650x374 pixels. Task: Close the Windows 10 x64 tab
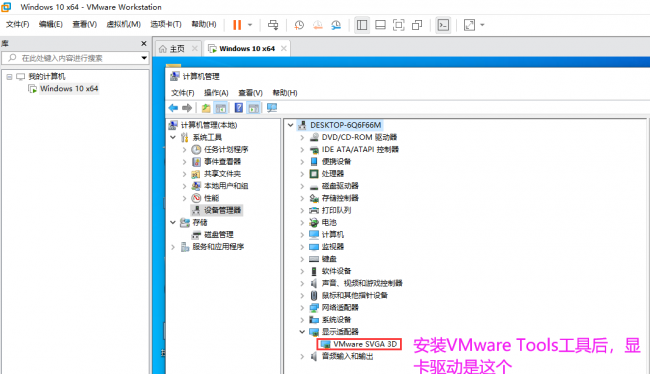click(x=284, y=49)
